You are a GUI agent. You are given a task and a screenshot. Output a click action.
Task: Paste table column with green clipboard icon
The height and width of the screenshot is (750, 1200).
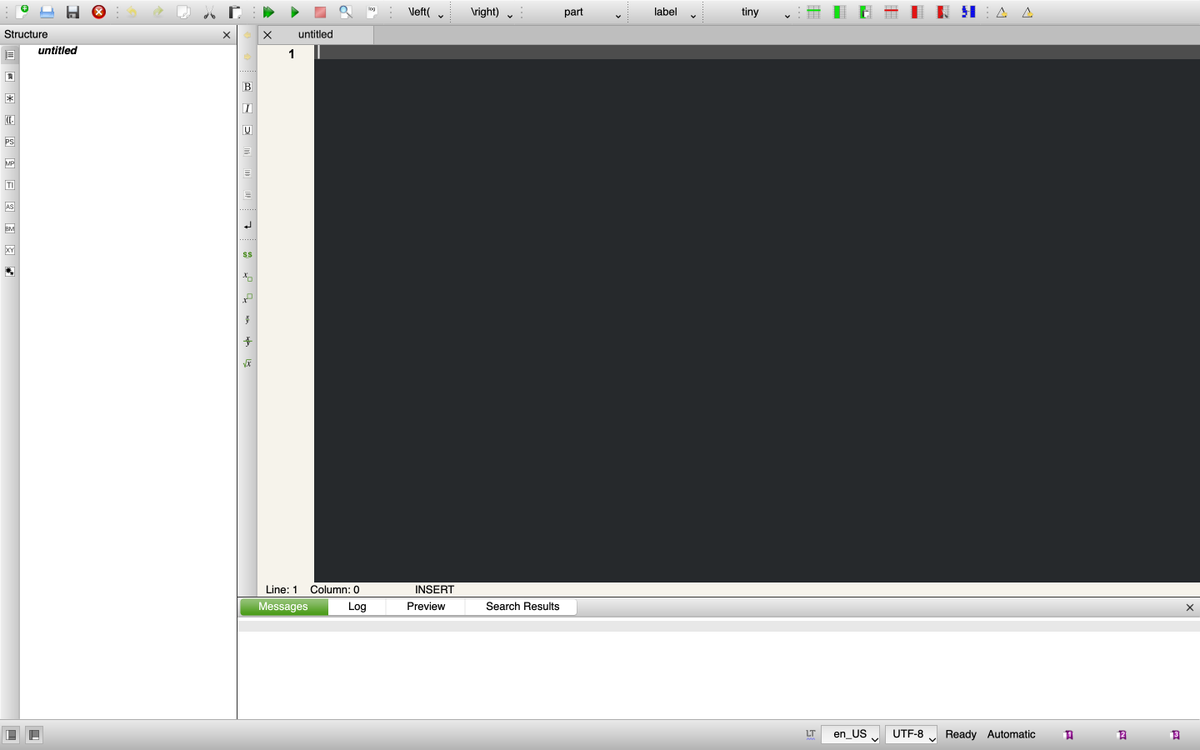click(865, 12)
